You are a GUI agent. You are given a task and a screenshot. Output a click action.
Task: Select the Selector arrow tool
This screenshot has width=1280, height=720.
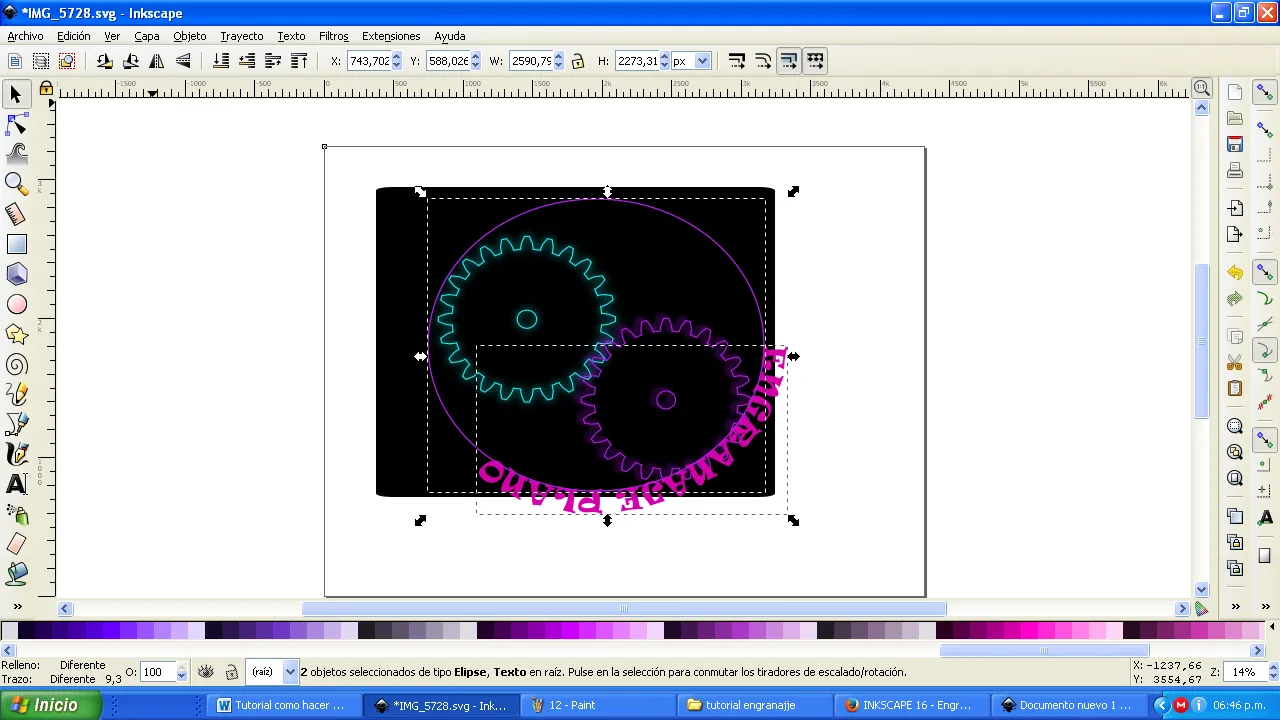point(16,94)
